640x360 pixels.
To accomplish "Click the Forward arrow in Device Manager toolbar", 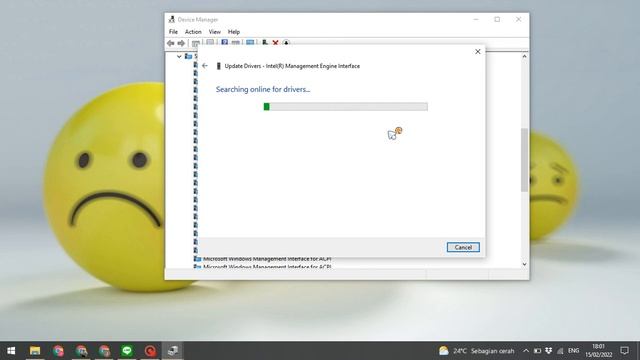I will point(181,43).
